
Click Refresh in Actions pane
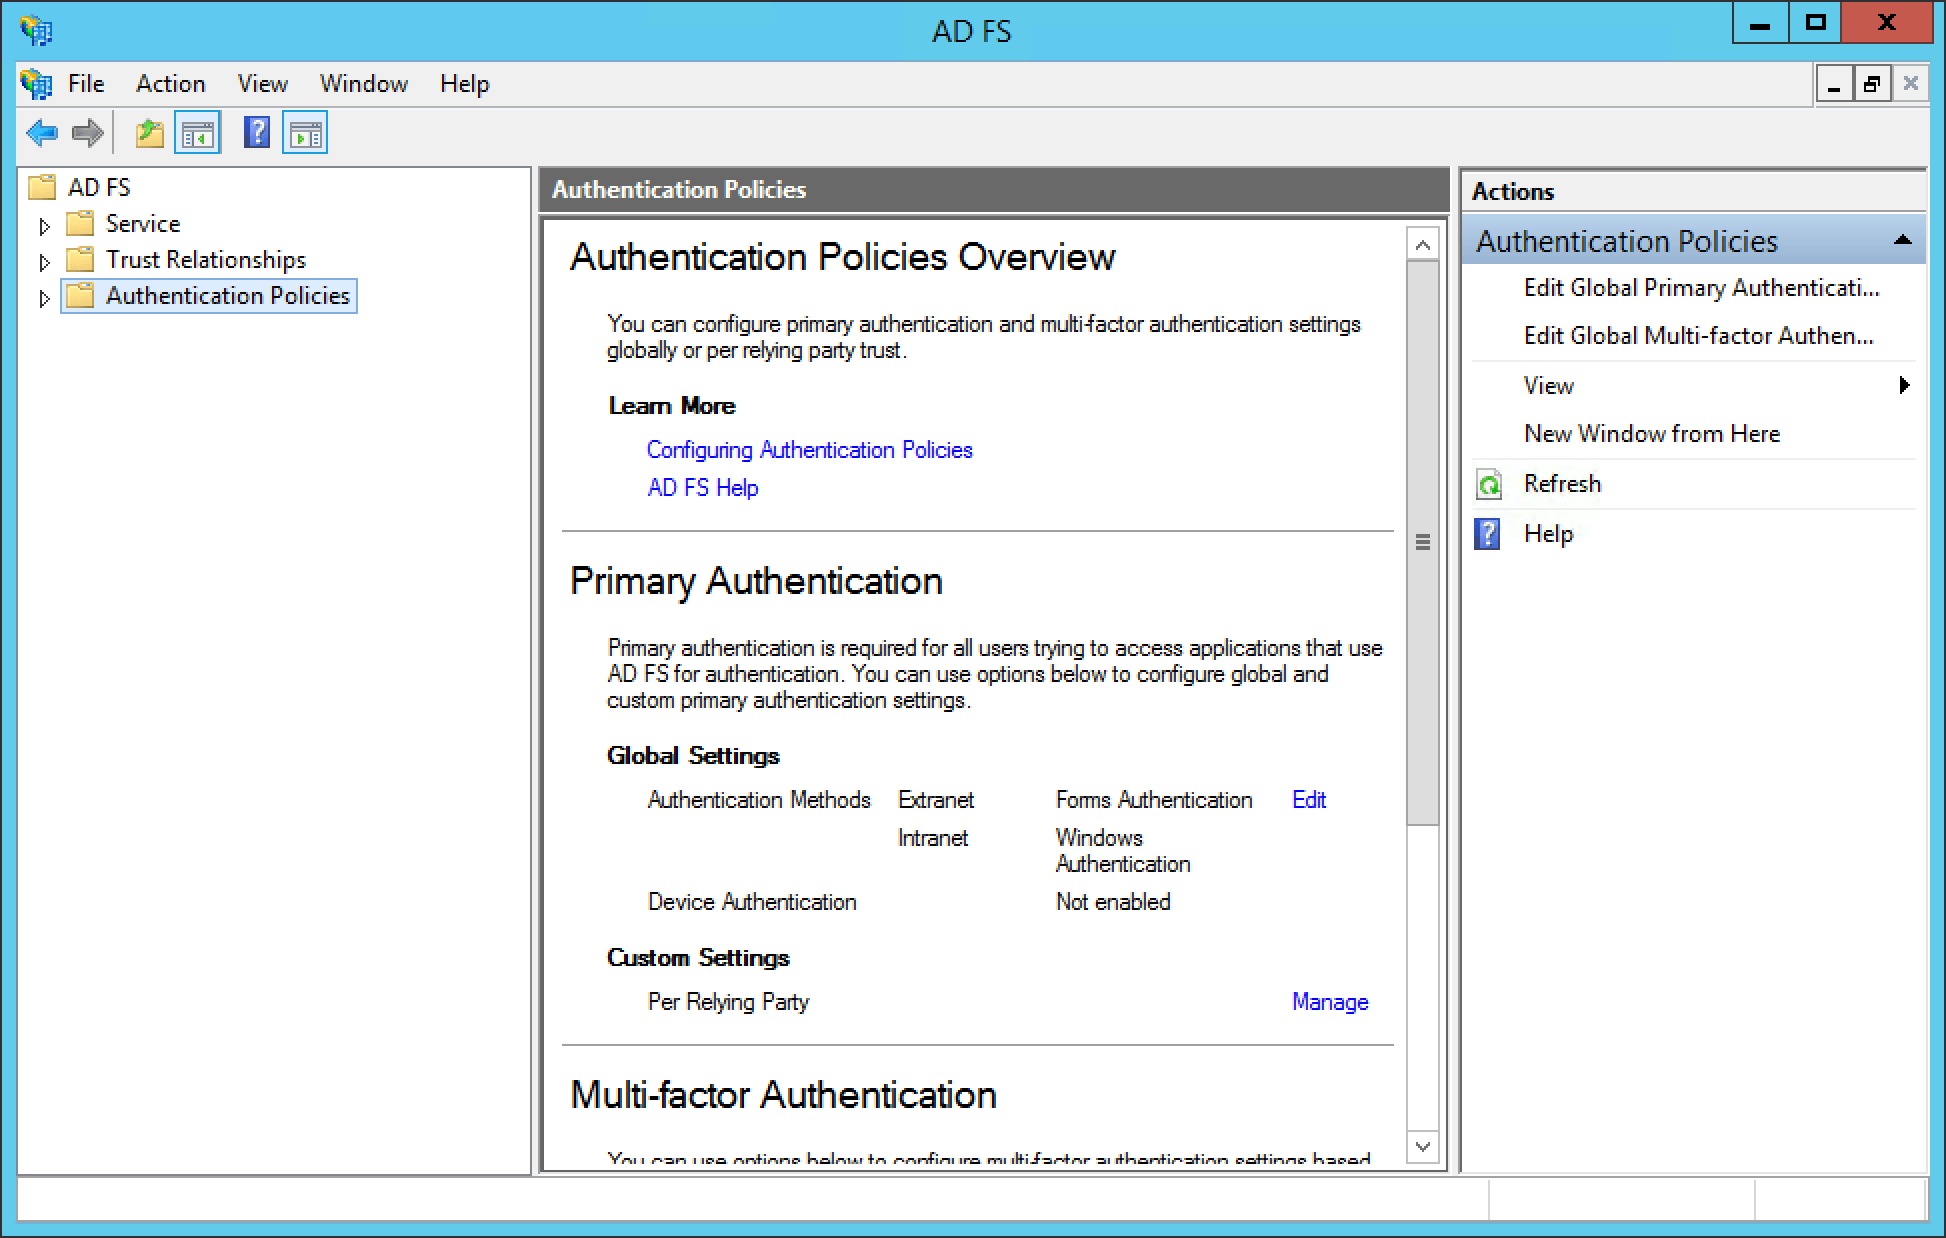[1562, 484]
